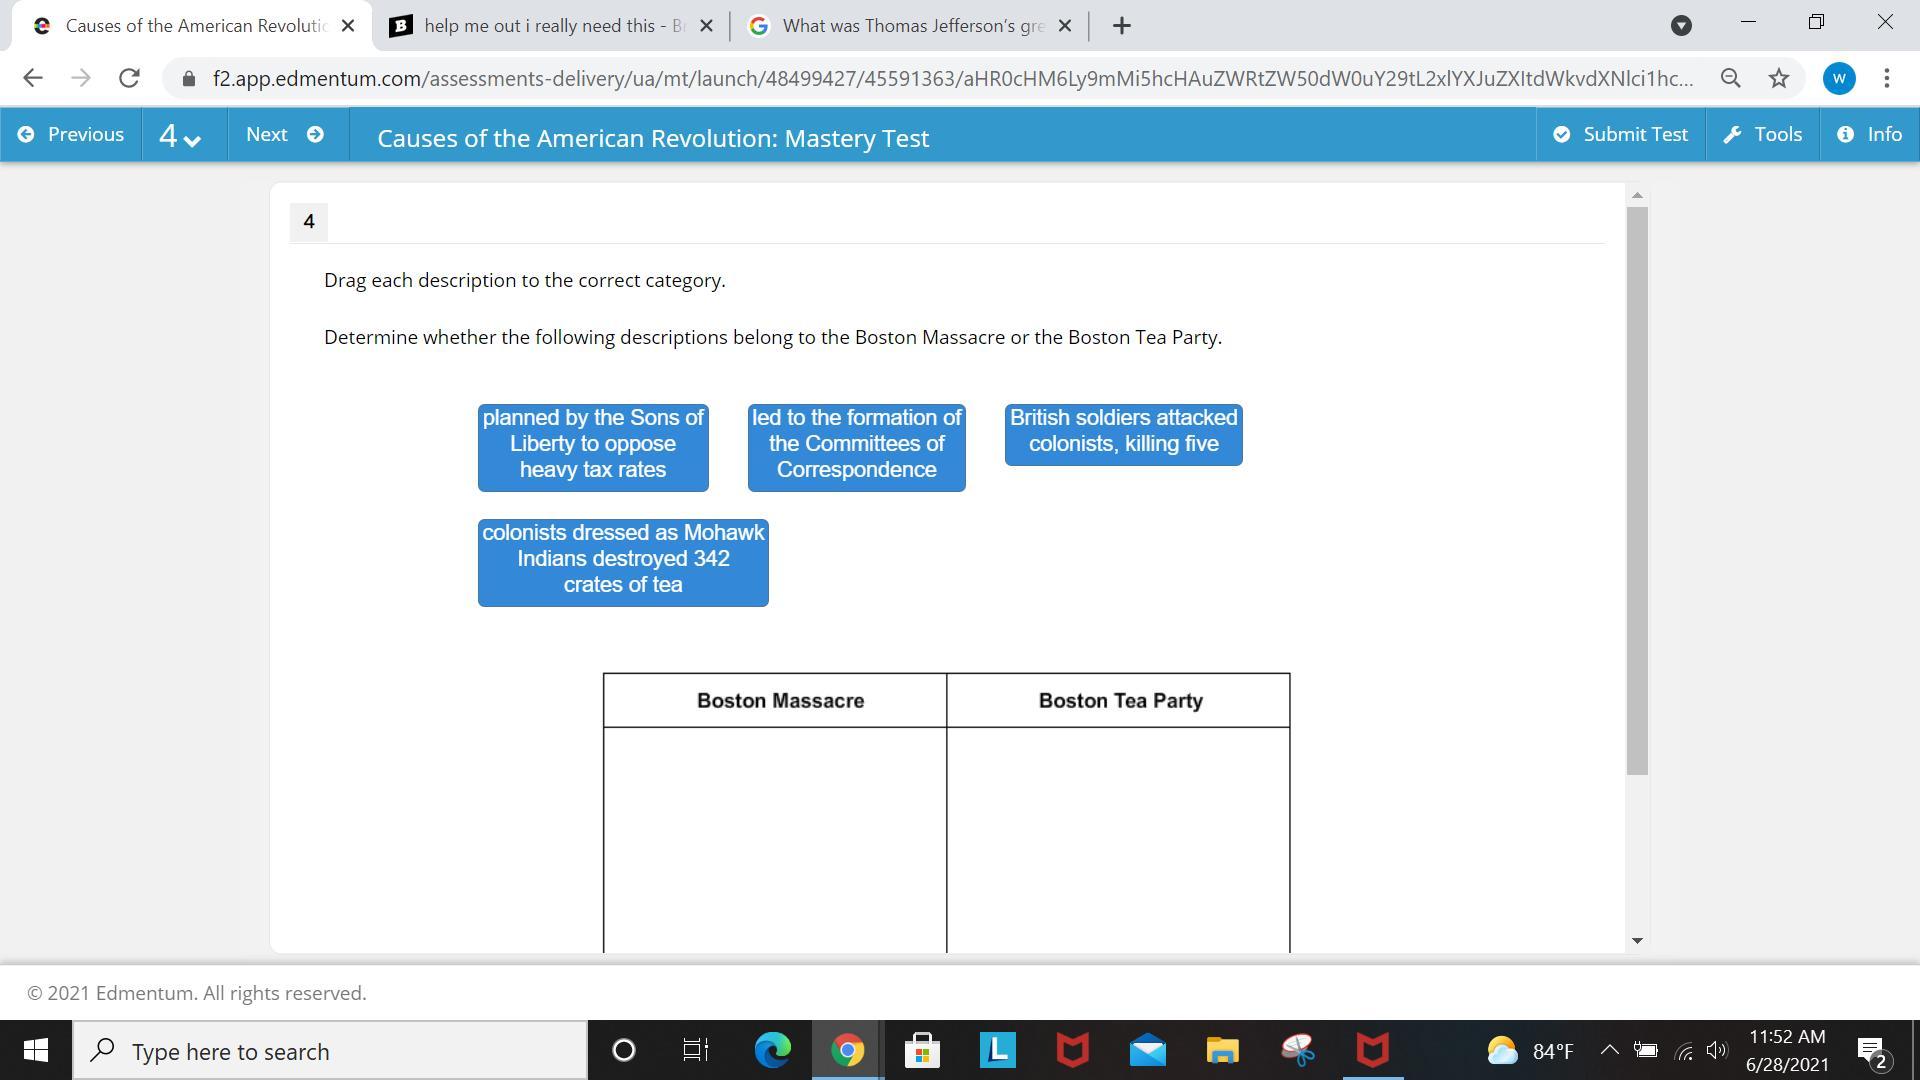Show hidden system tray icons

click(x=1609, y=1050)
